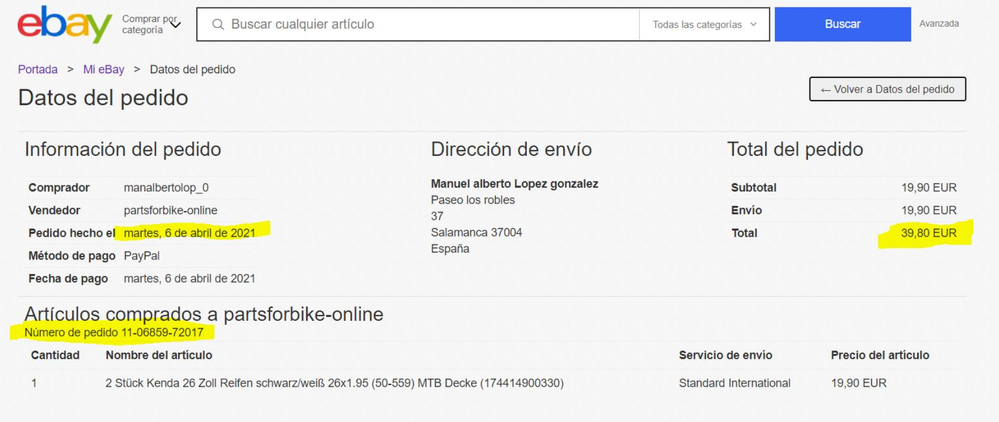The height and width of the screenshot is (422, 999).
Task: Click the eBay logo
Action: coord(64,24)
